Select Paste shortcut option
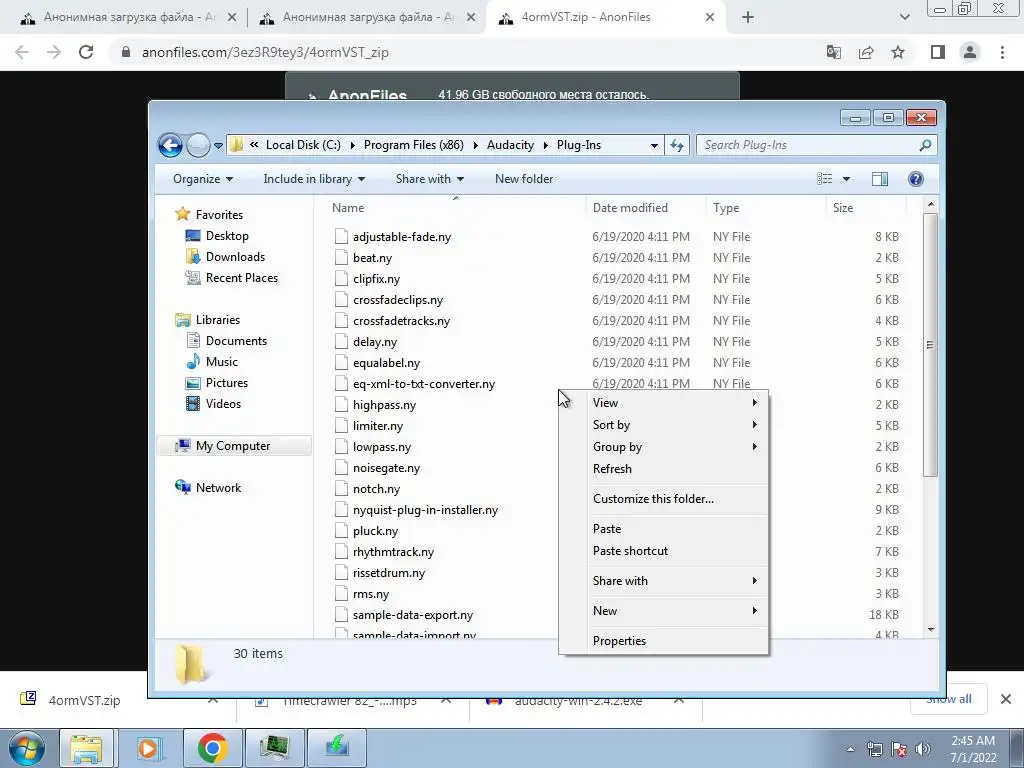The width and height of the screenshot is (1024, 768). click(664, 551)
